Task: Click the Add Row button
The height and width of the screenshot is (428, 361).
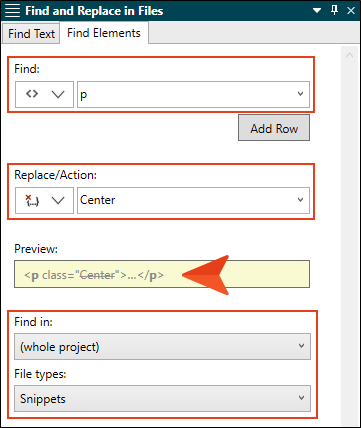Action: (x=274, y=128)
